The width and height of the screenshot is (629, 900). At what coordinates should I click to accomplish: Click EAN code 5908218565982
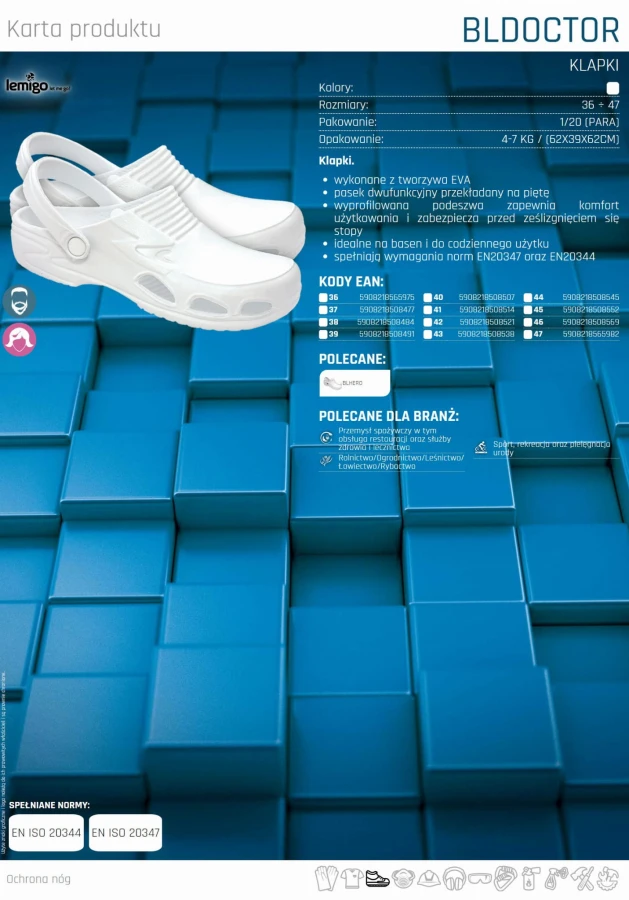coord(591,334)
